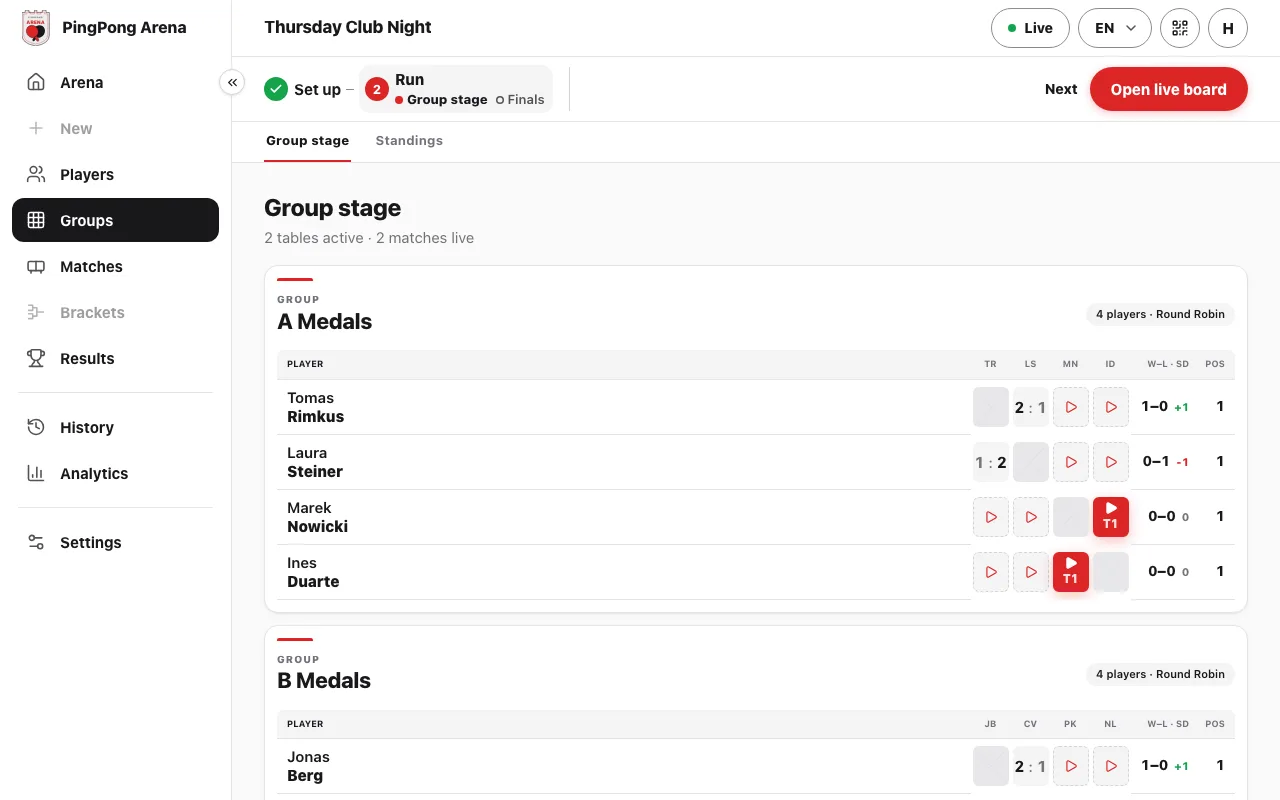This screenshot has height=800, width=1280.
Task: Start Tomas Rimkus match in ID column
Action: click(x=1111, y=407)
